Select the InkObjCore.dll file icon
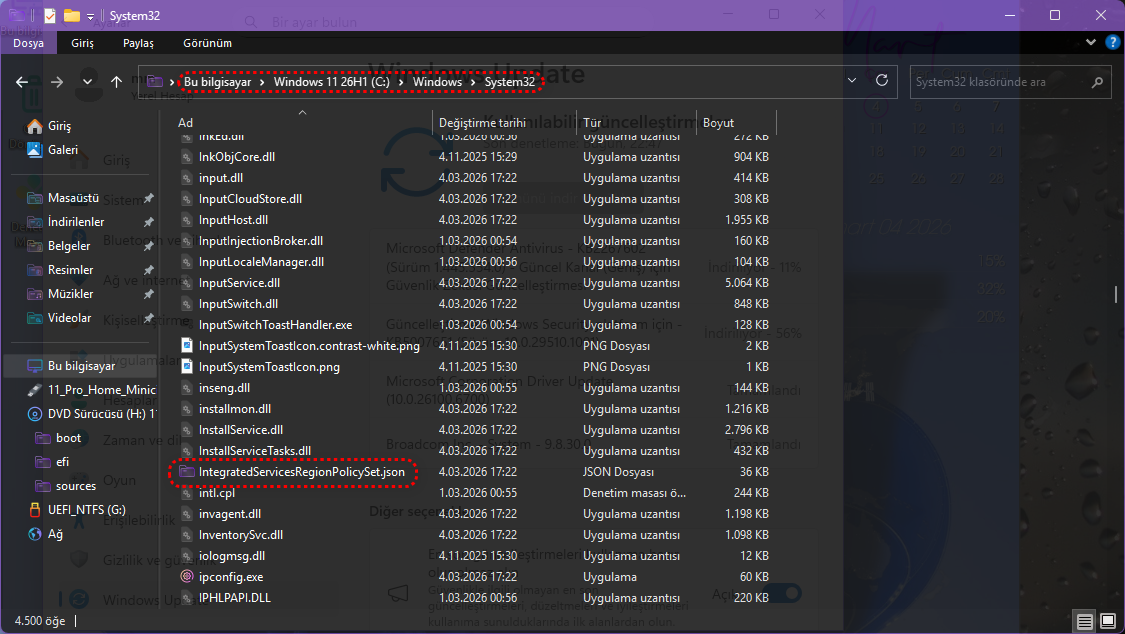This screenshot has width=1125, height=634. 187,157
